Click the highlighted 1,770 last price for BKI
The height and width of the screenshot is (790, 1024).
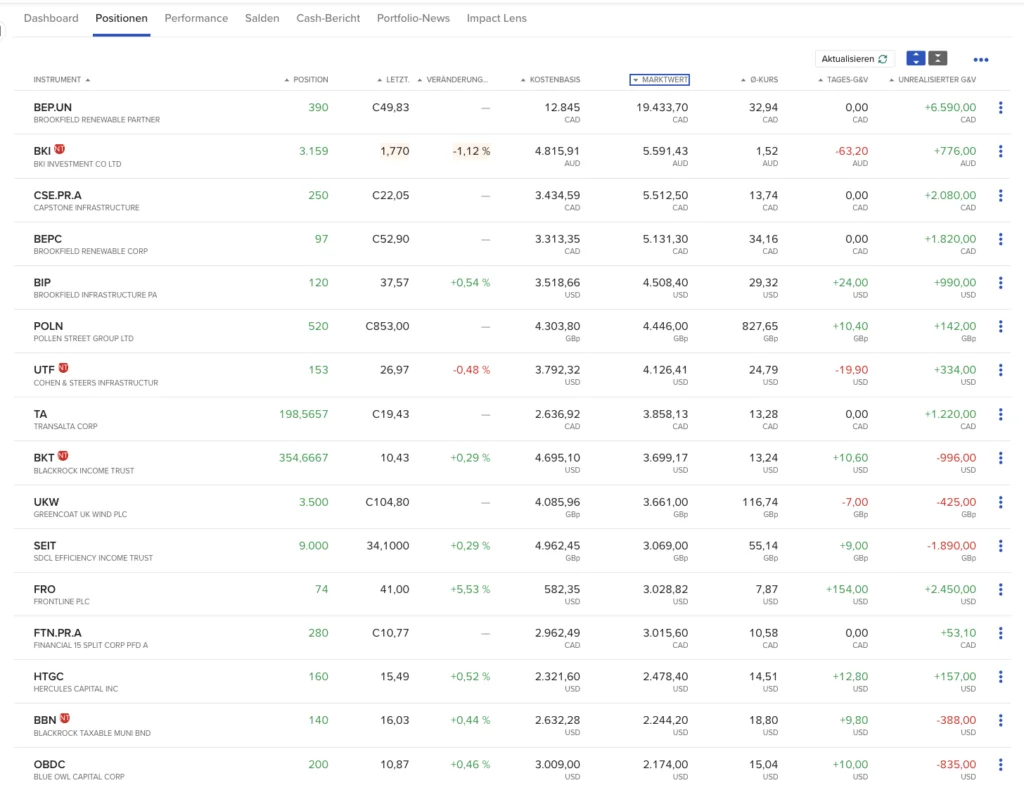click(394, 151)
